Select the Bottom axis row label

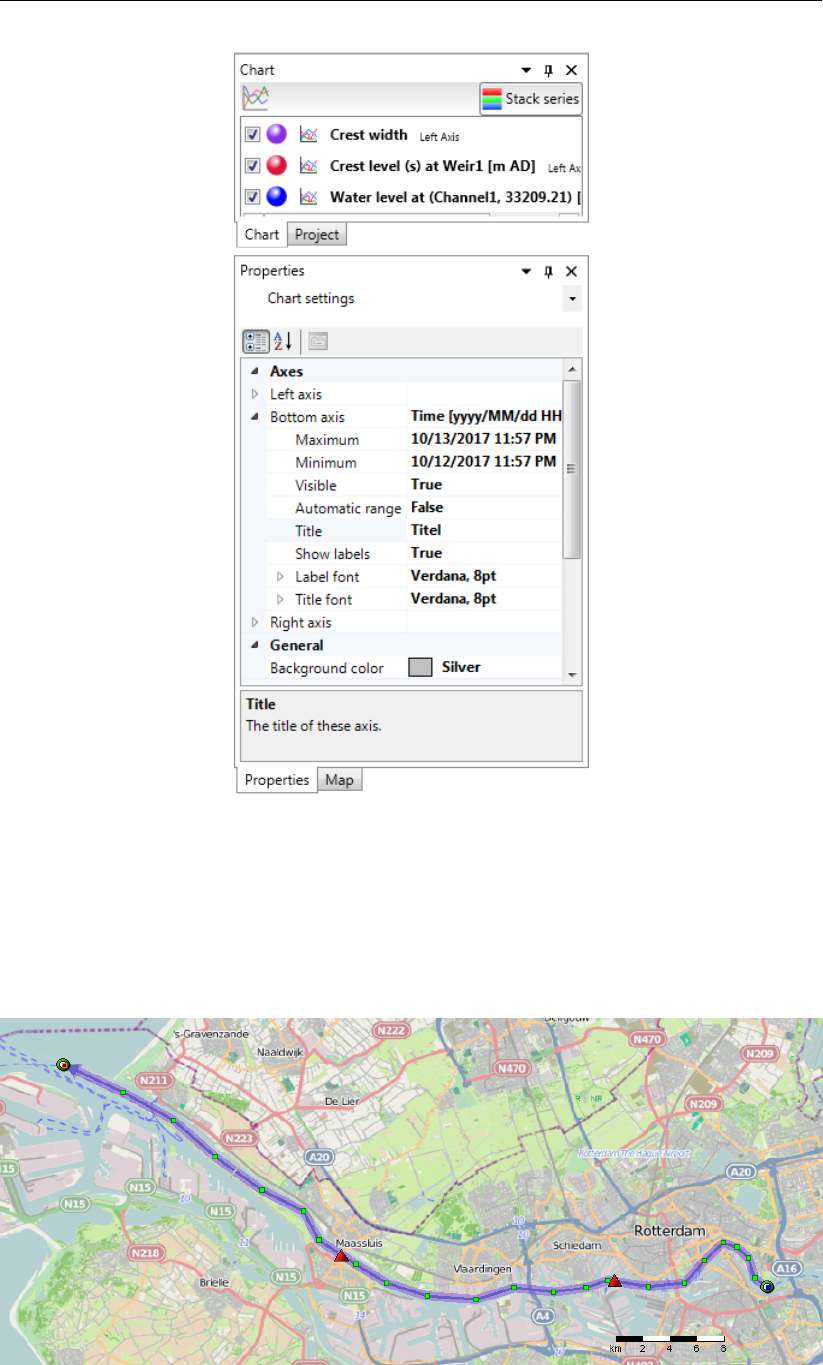click(307, 417)
